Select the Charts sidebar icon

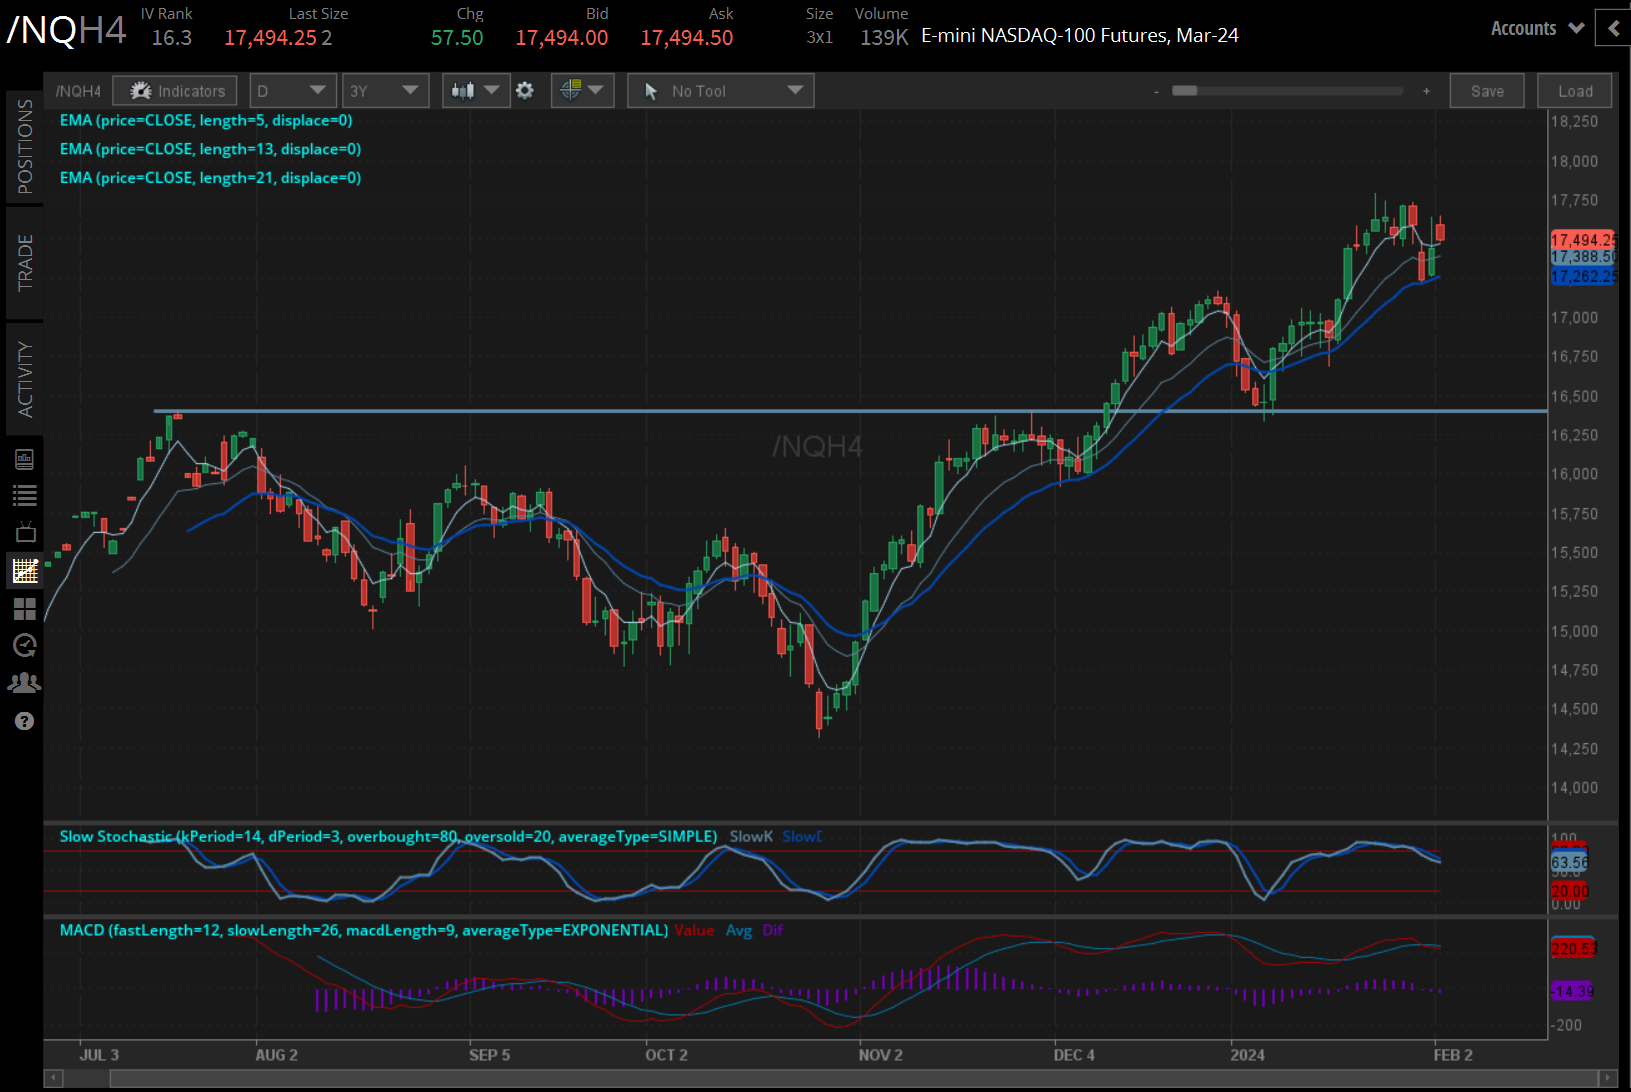coord(24,570)
